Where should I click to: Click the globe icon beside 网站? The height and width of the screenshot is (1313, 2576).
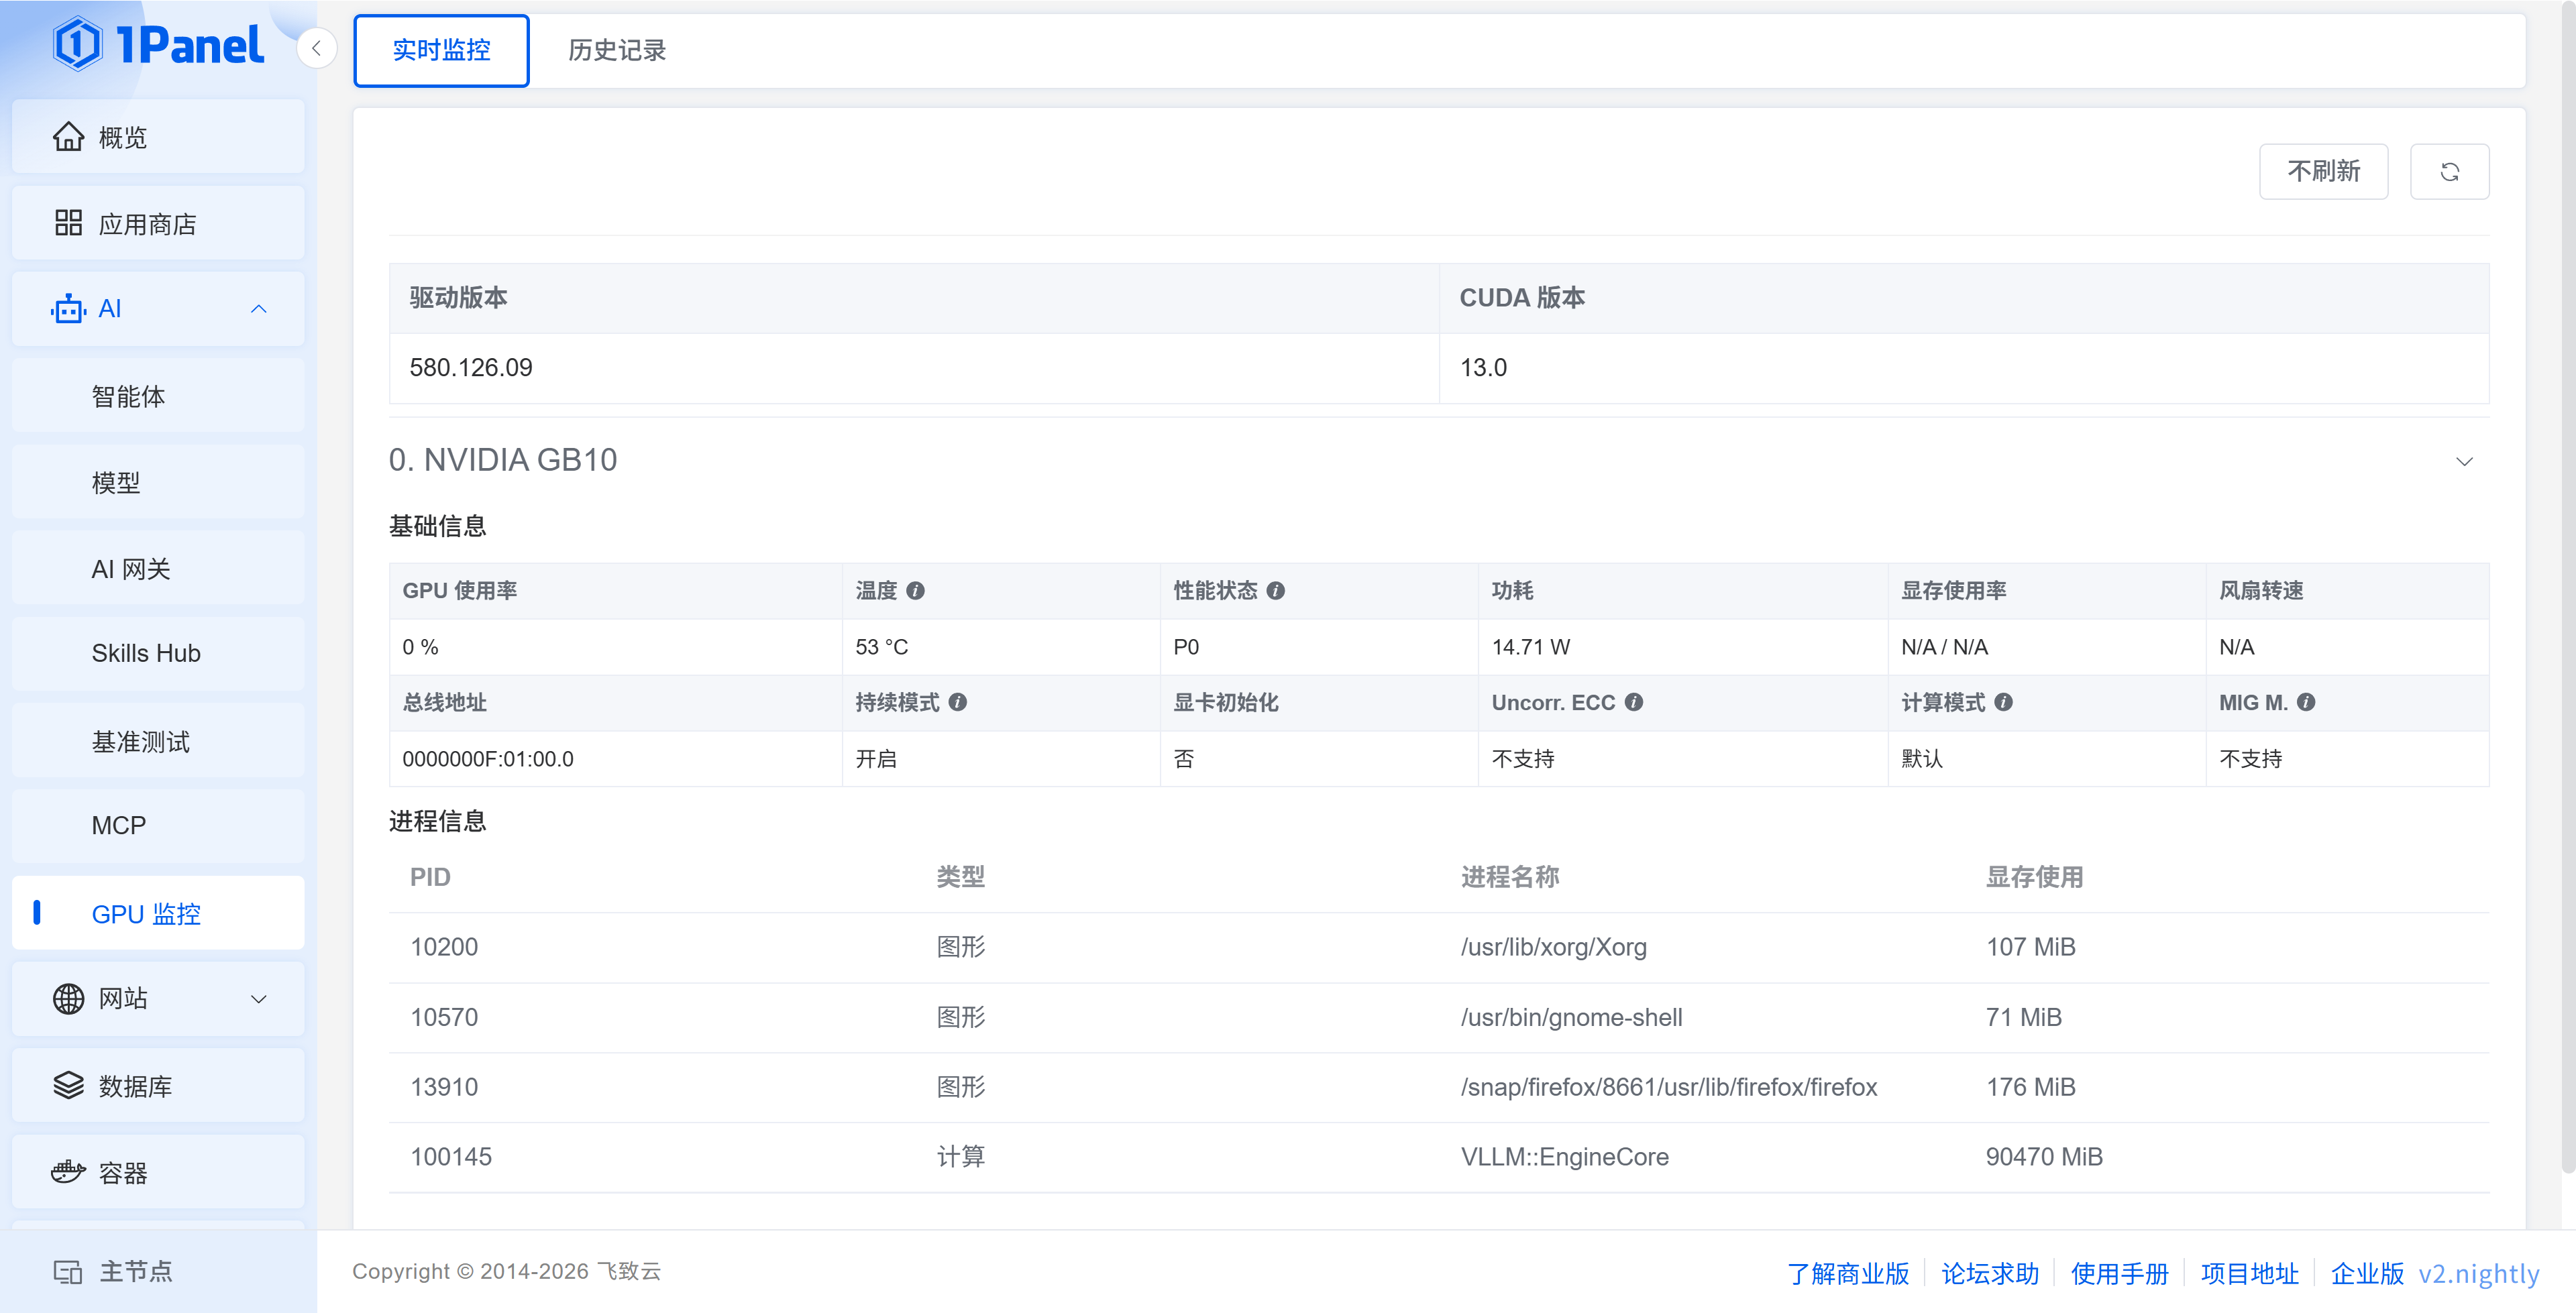click(x=68, y=999)
